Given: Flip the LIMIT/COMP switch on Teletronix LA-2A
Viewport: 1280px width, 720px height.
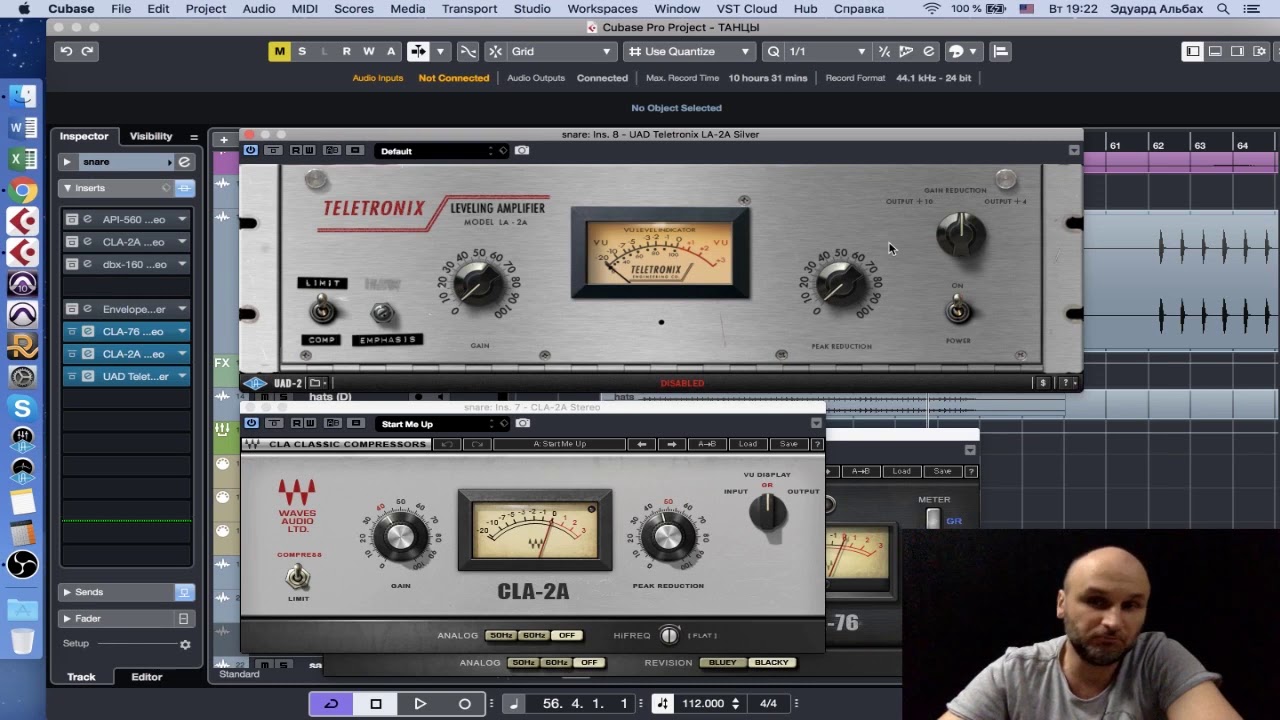Looking at the screenshot, I should [322, 311].
